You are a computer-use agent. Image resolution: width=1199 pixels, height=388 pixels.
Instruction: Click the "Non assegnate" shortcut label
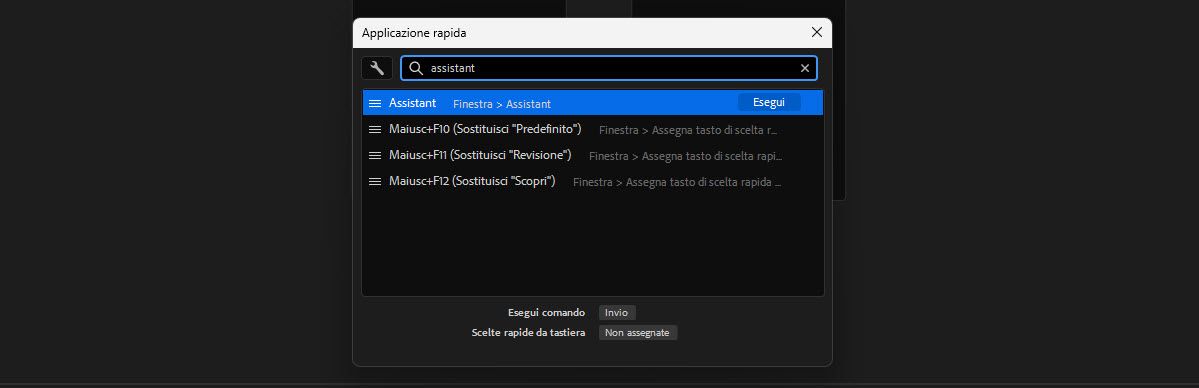[x=638, y=332]
